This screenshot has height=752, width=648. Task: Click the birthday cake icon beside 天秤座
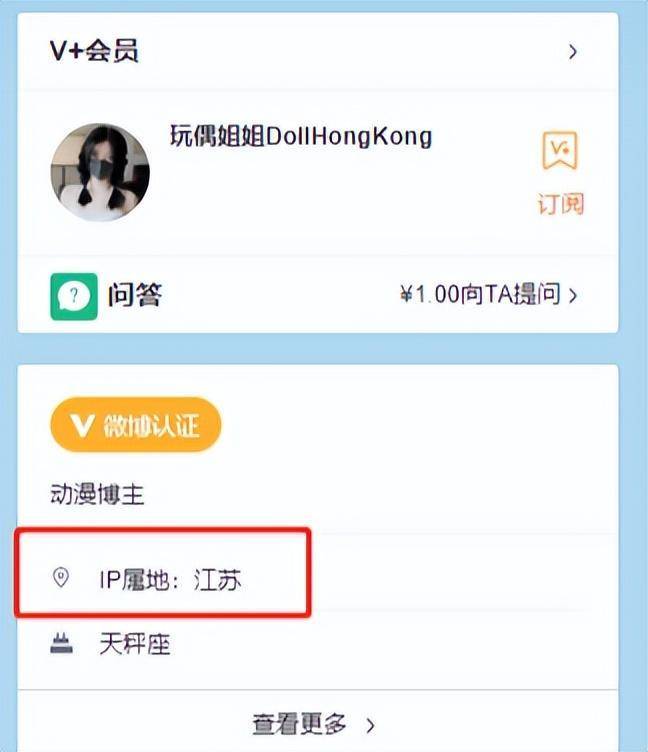(61, 643)
